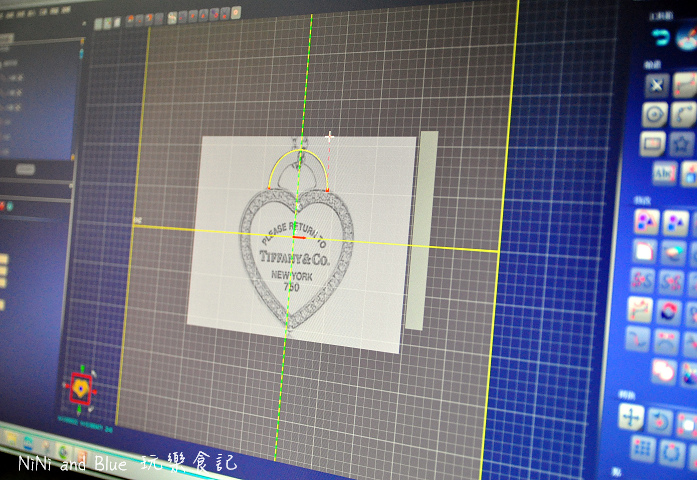Select the polyline tool with red points
The image size is (700, 480).
pos(685,85)
